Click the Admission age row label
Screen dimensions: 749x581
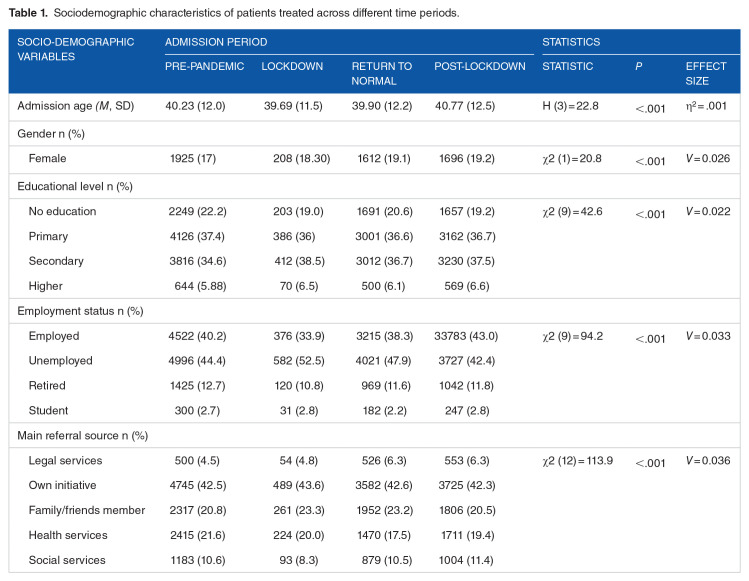[x=76, y=106]
